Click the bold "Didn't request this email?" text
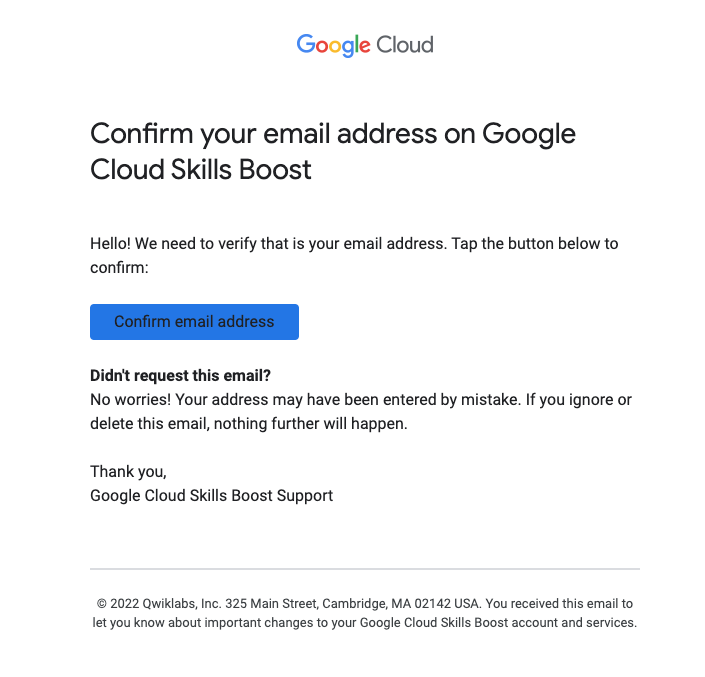 [x=181, y=376]
